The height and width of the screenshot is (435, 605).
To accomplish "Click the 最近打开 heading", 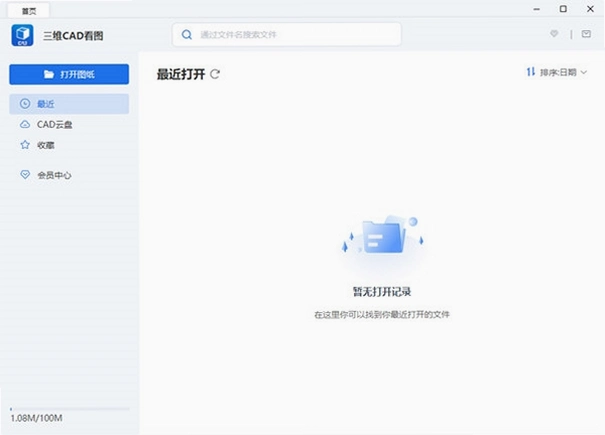I will click(181, 74).
